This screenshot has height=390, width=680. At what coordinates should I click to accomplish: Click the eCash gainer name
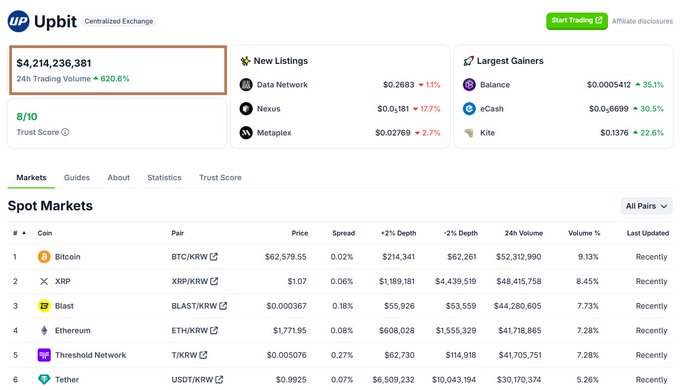(x=492, y=108)
